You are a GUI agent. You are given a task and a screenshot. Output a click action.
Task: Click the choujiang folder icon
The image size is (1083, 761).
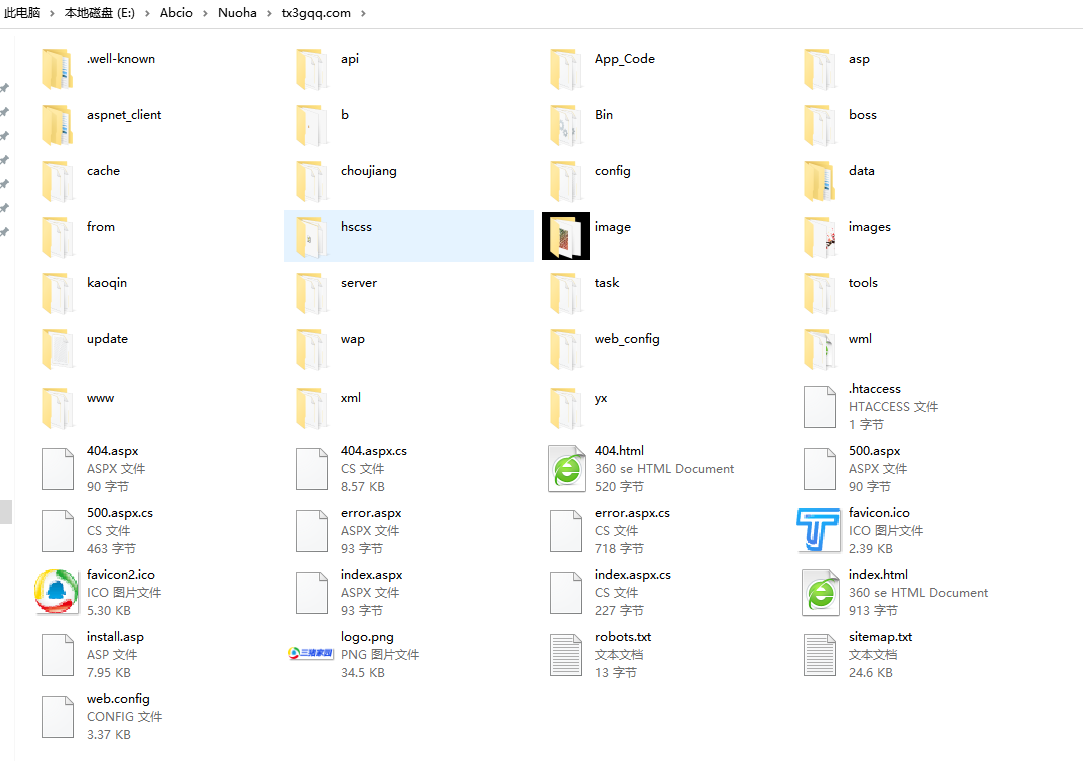point(312,181)
